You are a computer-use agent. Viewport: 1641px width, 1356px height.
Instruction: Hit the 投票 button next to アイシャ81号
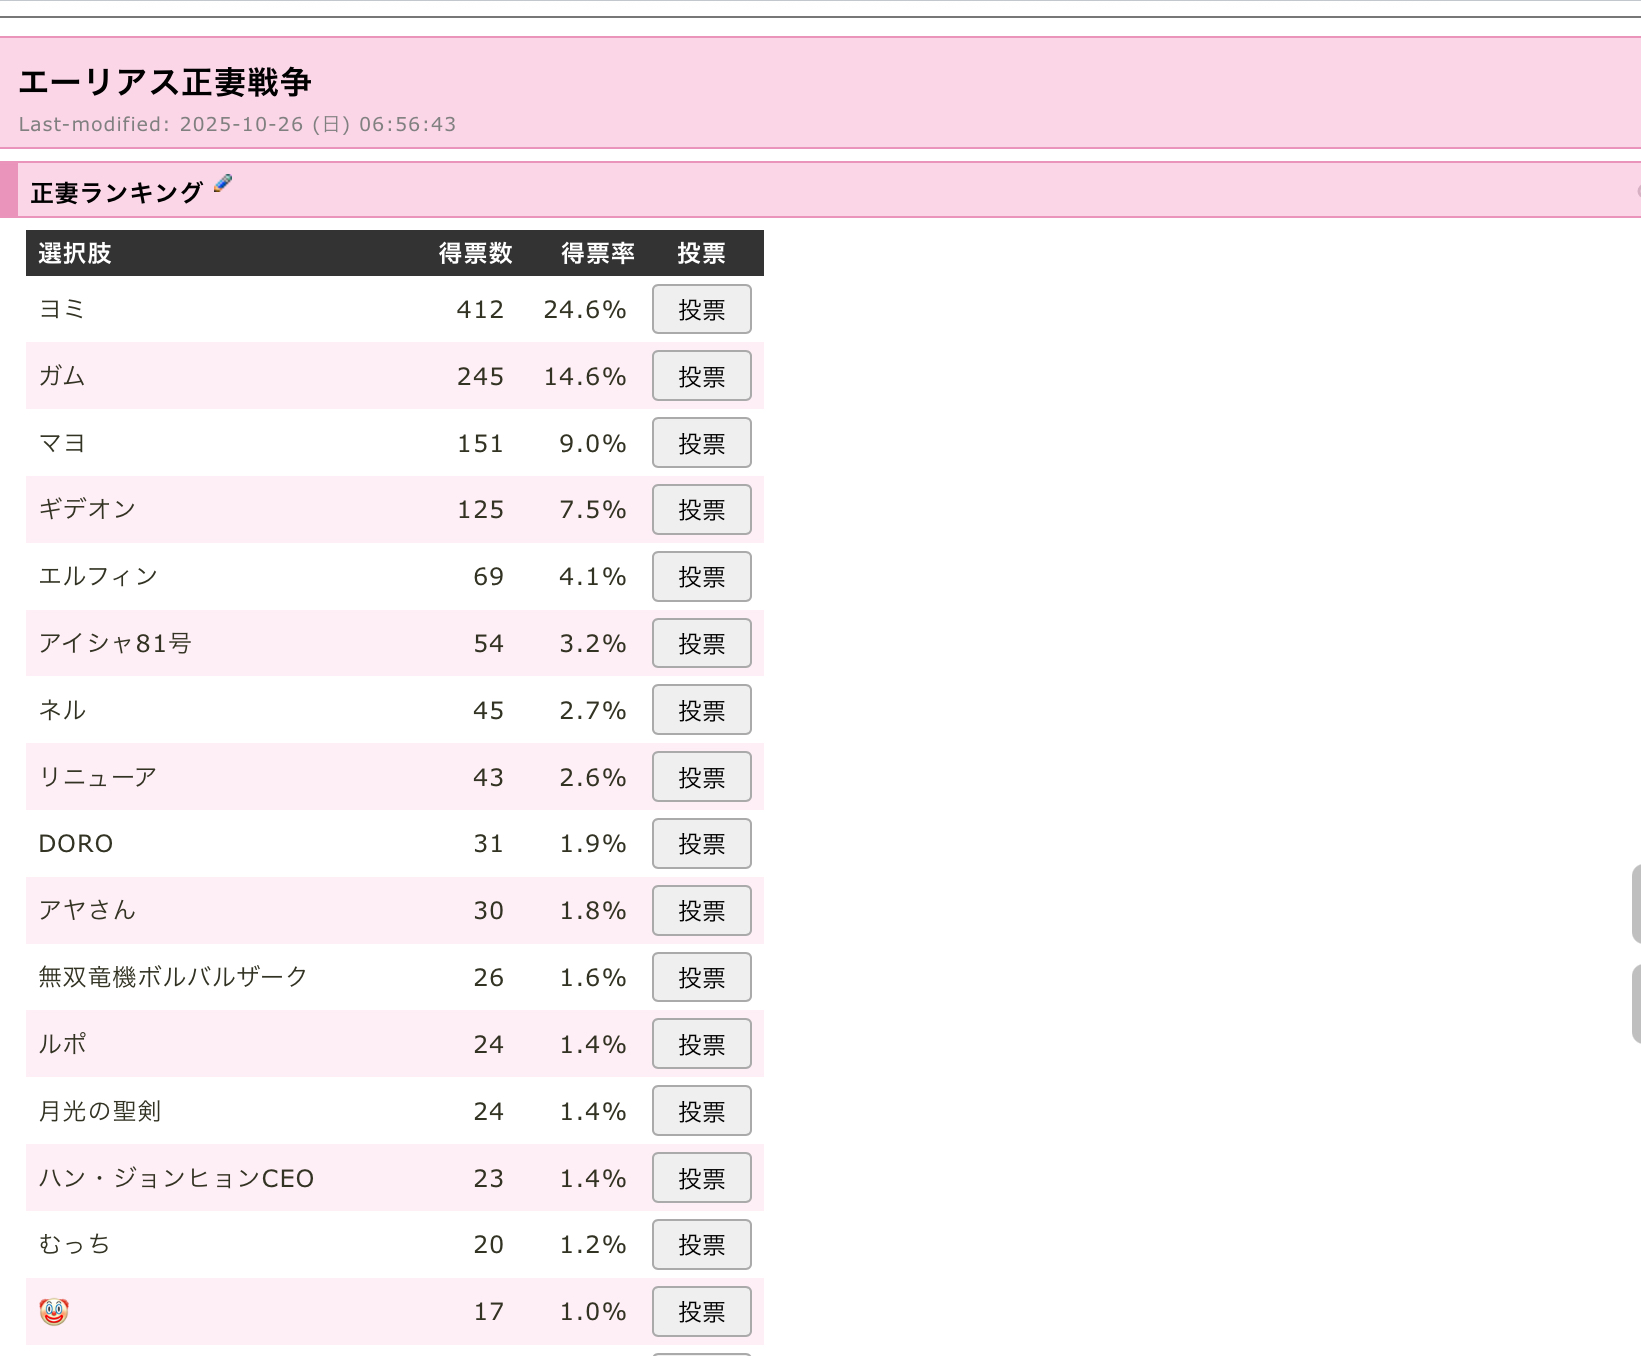tap(701, 643)
